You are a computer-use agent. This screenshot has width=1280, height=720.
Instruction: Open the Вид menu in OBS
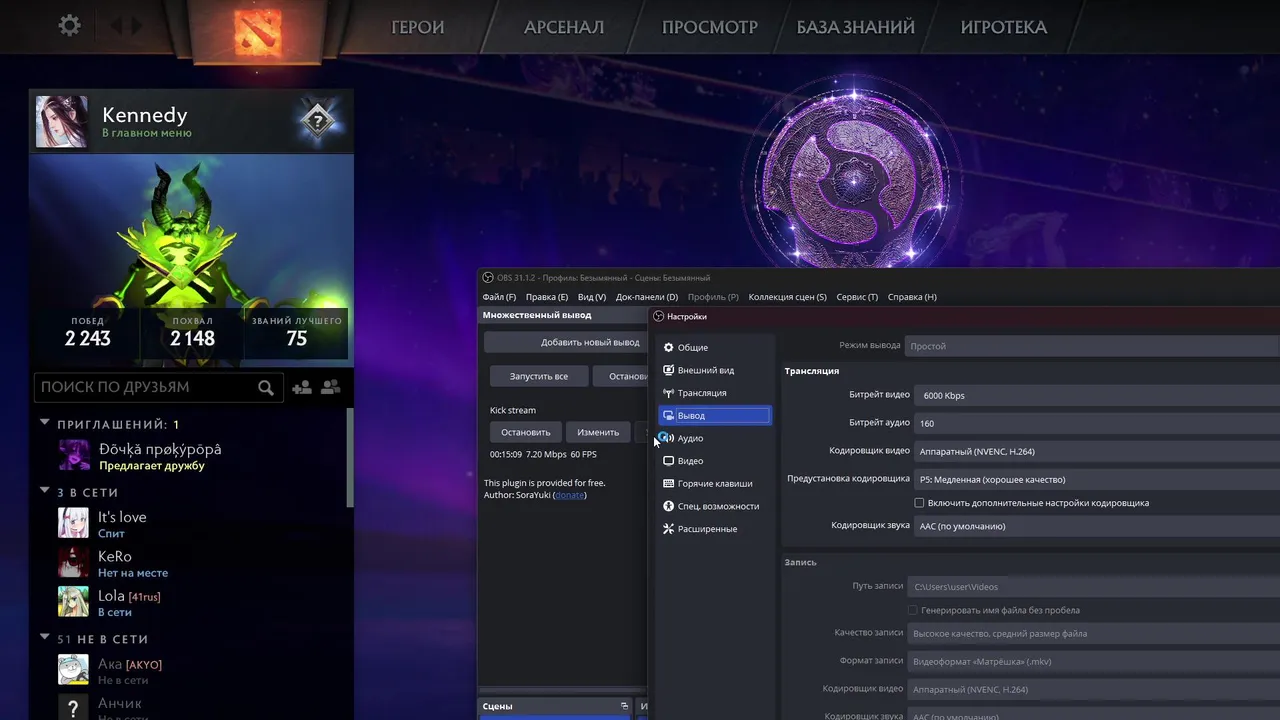pos(592,297)
